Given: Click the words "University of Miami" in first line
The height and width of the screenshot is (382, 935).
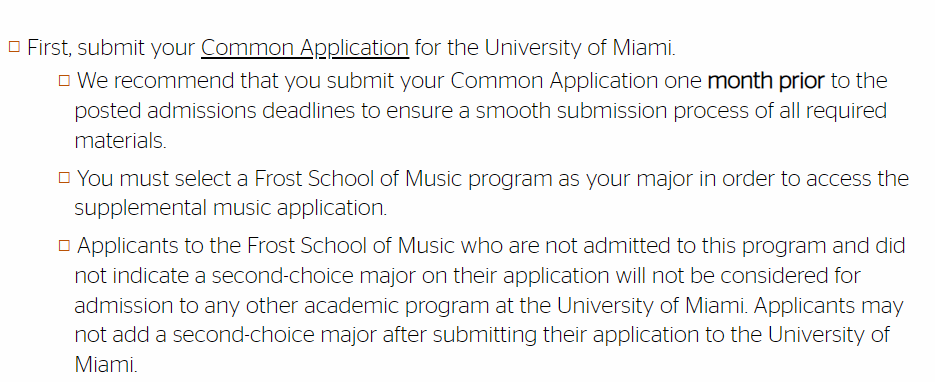Looking at the screenshot, I should [578, 48].
